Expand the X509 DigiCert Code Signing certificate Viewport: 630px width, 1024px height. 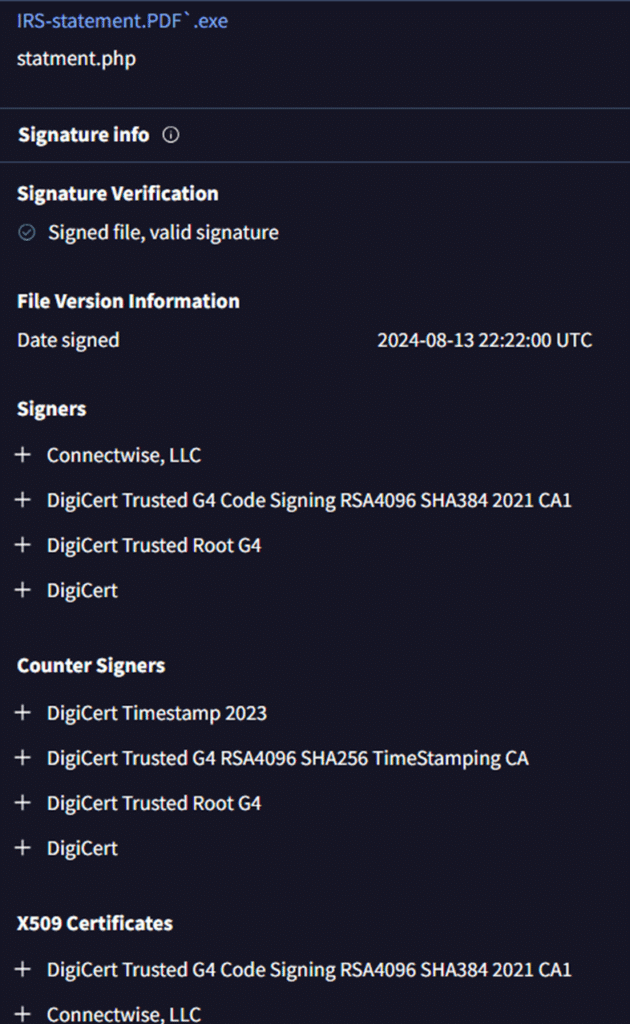click(23, 969)
